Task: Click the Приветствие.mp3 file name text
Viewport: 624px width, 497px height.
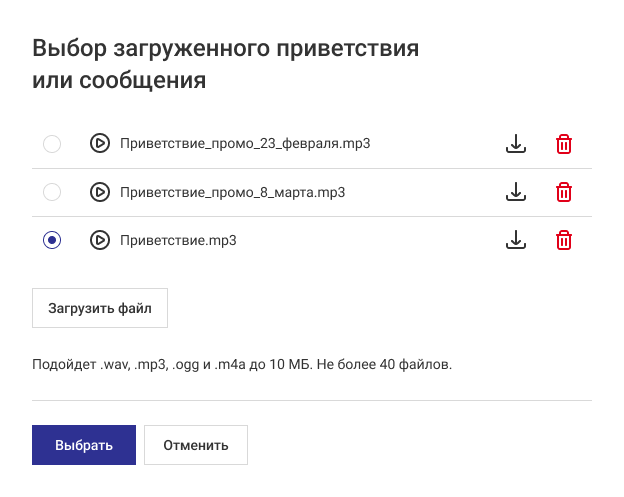Action: (x=177, y=240)
